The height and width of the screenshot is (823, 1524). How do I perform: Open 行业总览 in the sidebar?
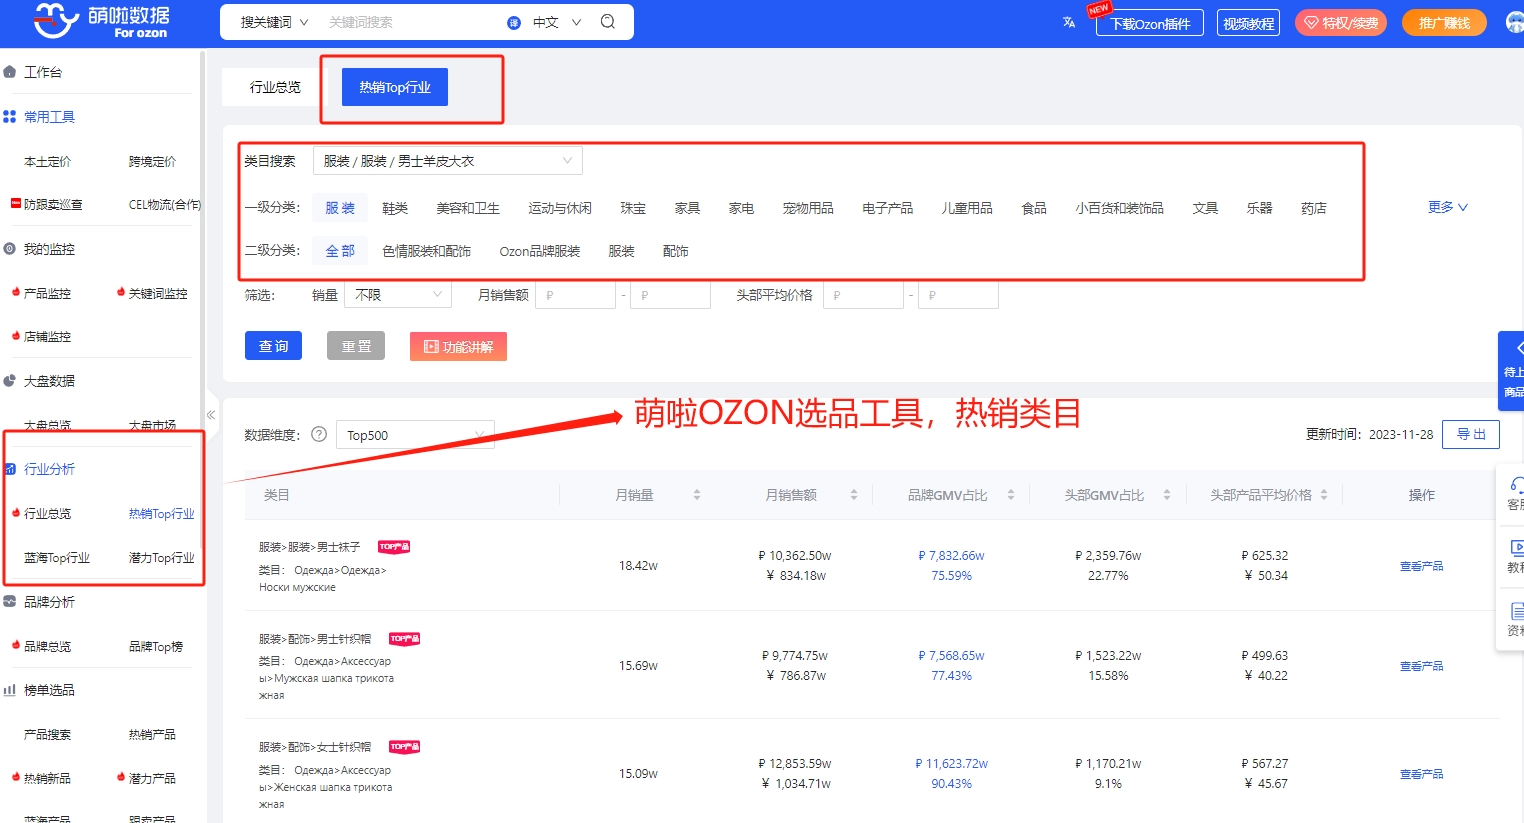(47, 514)
